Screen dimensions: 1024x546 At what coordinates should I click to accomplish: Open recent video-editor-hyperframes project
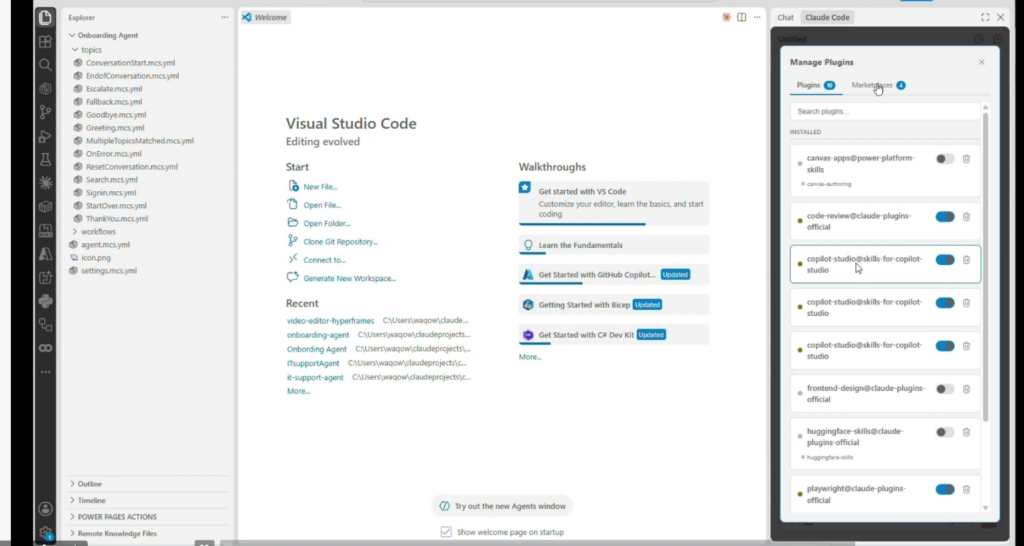[330, 321]
